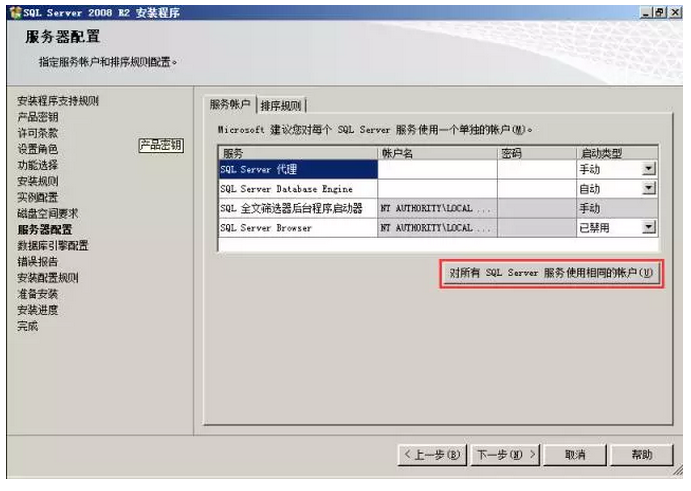This screenshot has width=691, height=491.
Task: Click 错误报告 step in sidebar
Action: [x=37, y=261]
